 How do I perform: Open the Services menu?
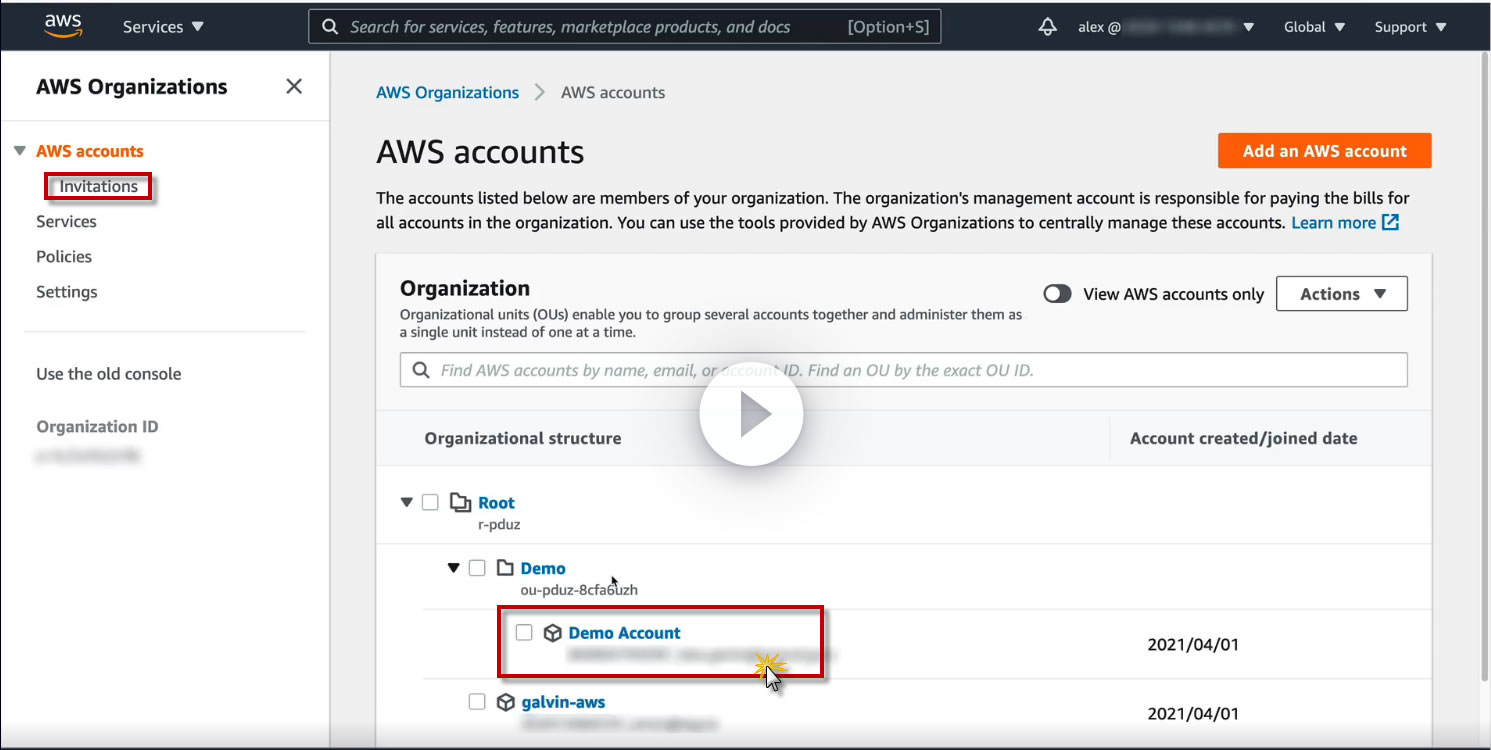click(163, 27)
